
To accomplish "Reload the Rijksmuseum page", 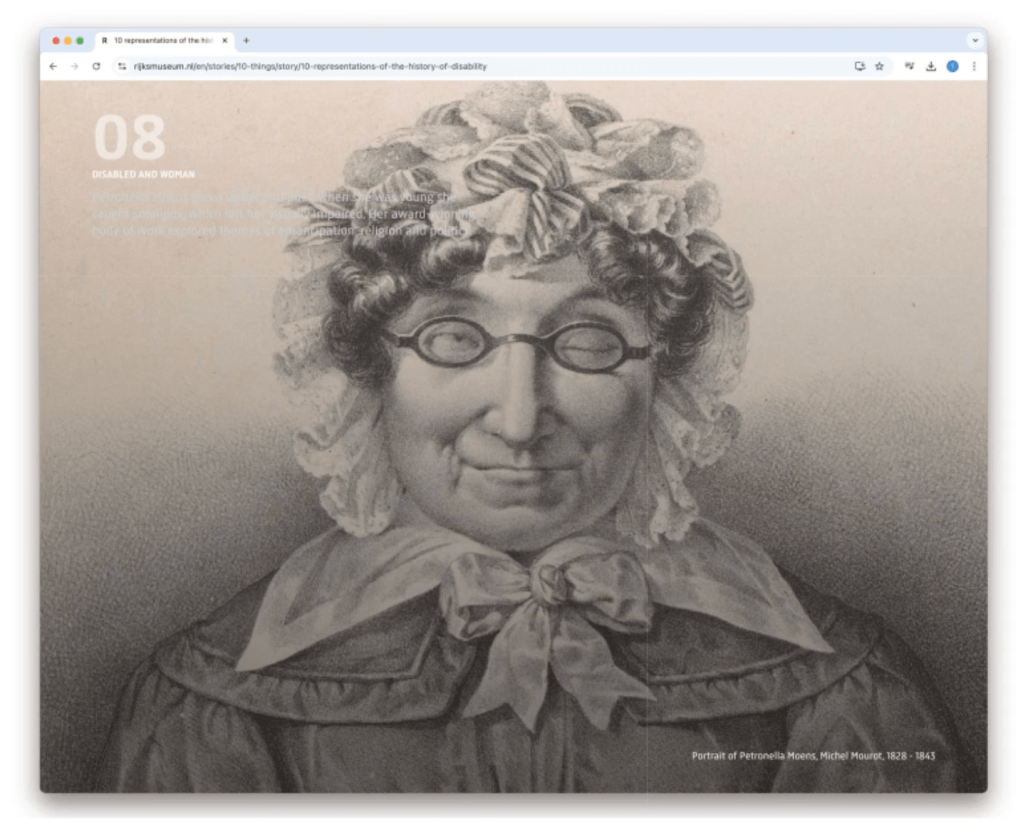I will (96, 66).
